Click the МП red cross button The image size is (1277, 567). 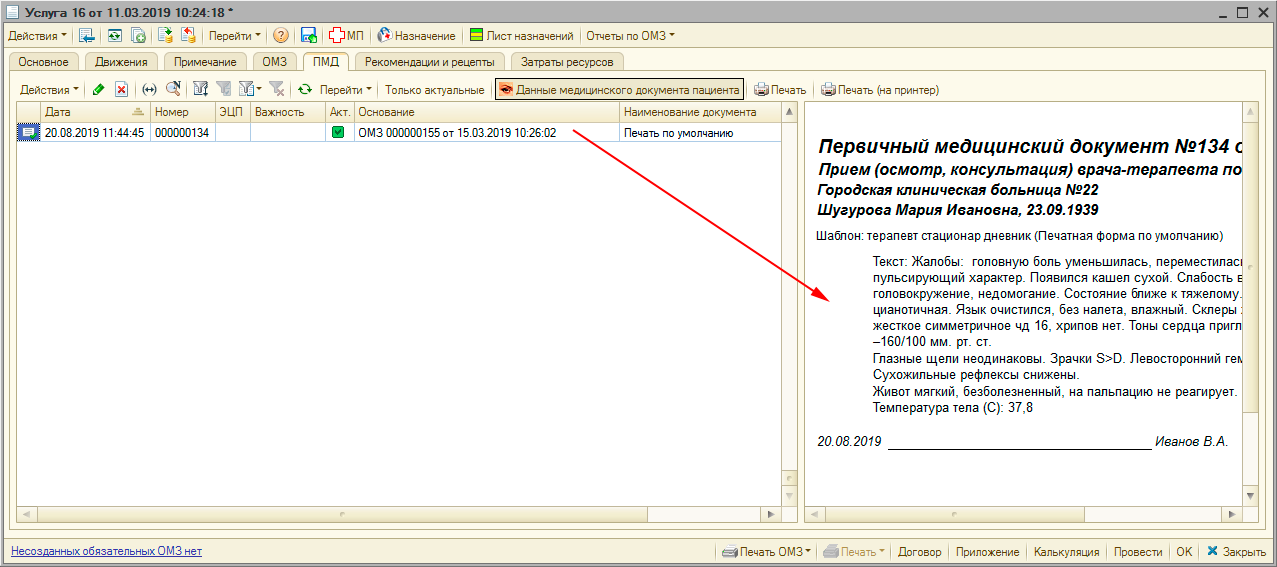pyautogui.click(x=346, y=36)
